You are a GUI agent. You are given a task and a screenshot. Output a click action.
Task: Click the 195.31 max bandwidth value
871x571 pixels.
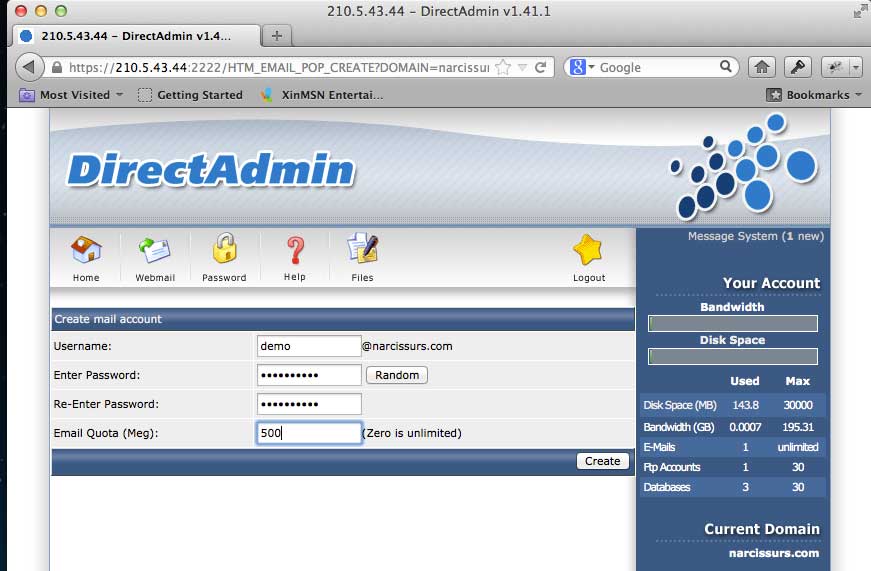tap(798, 427)
